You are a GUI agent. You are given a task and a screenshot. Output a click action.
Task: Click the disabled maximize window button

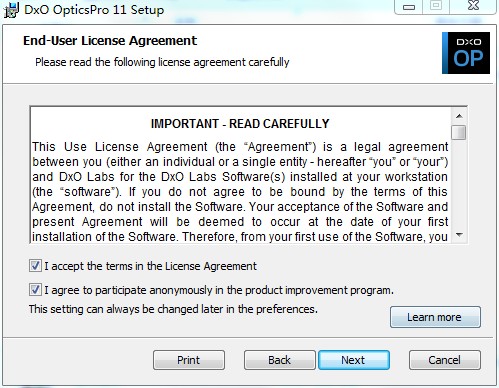(436, 7)
